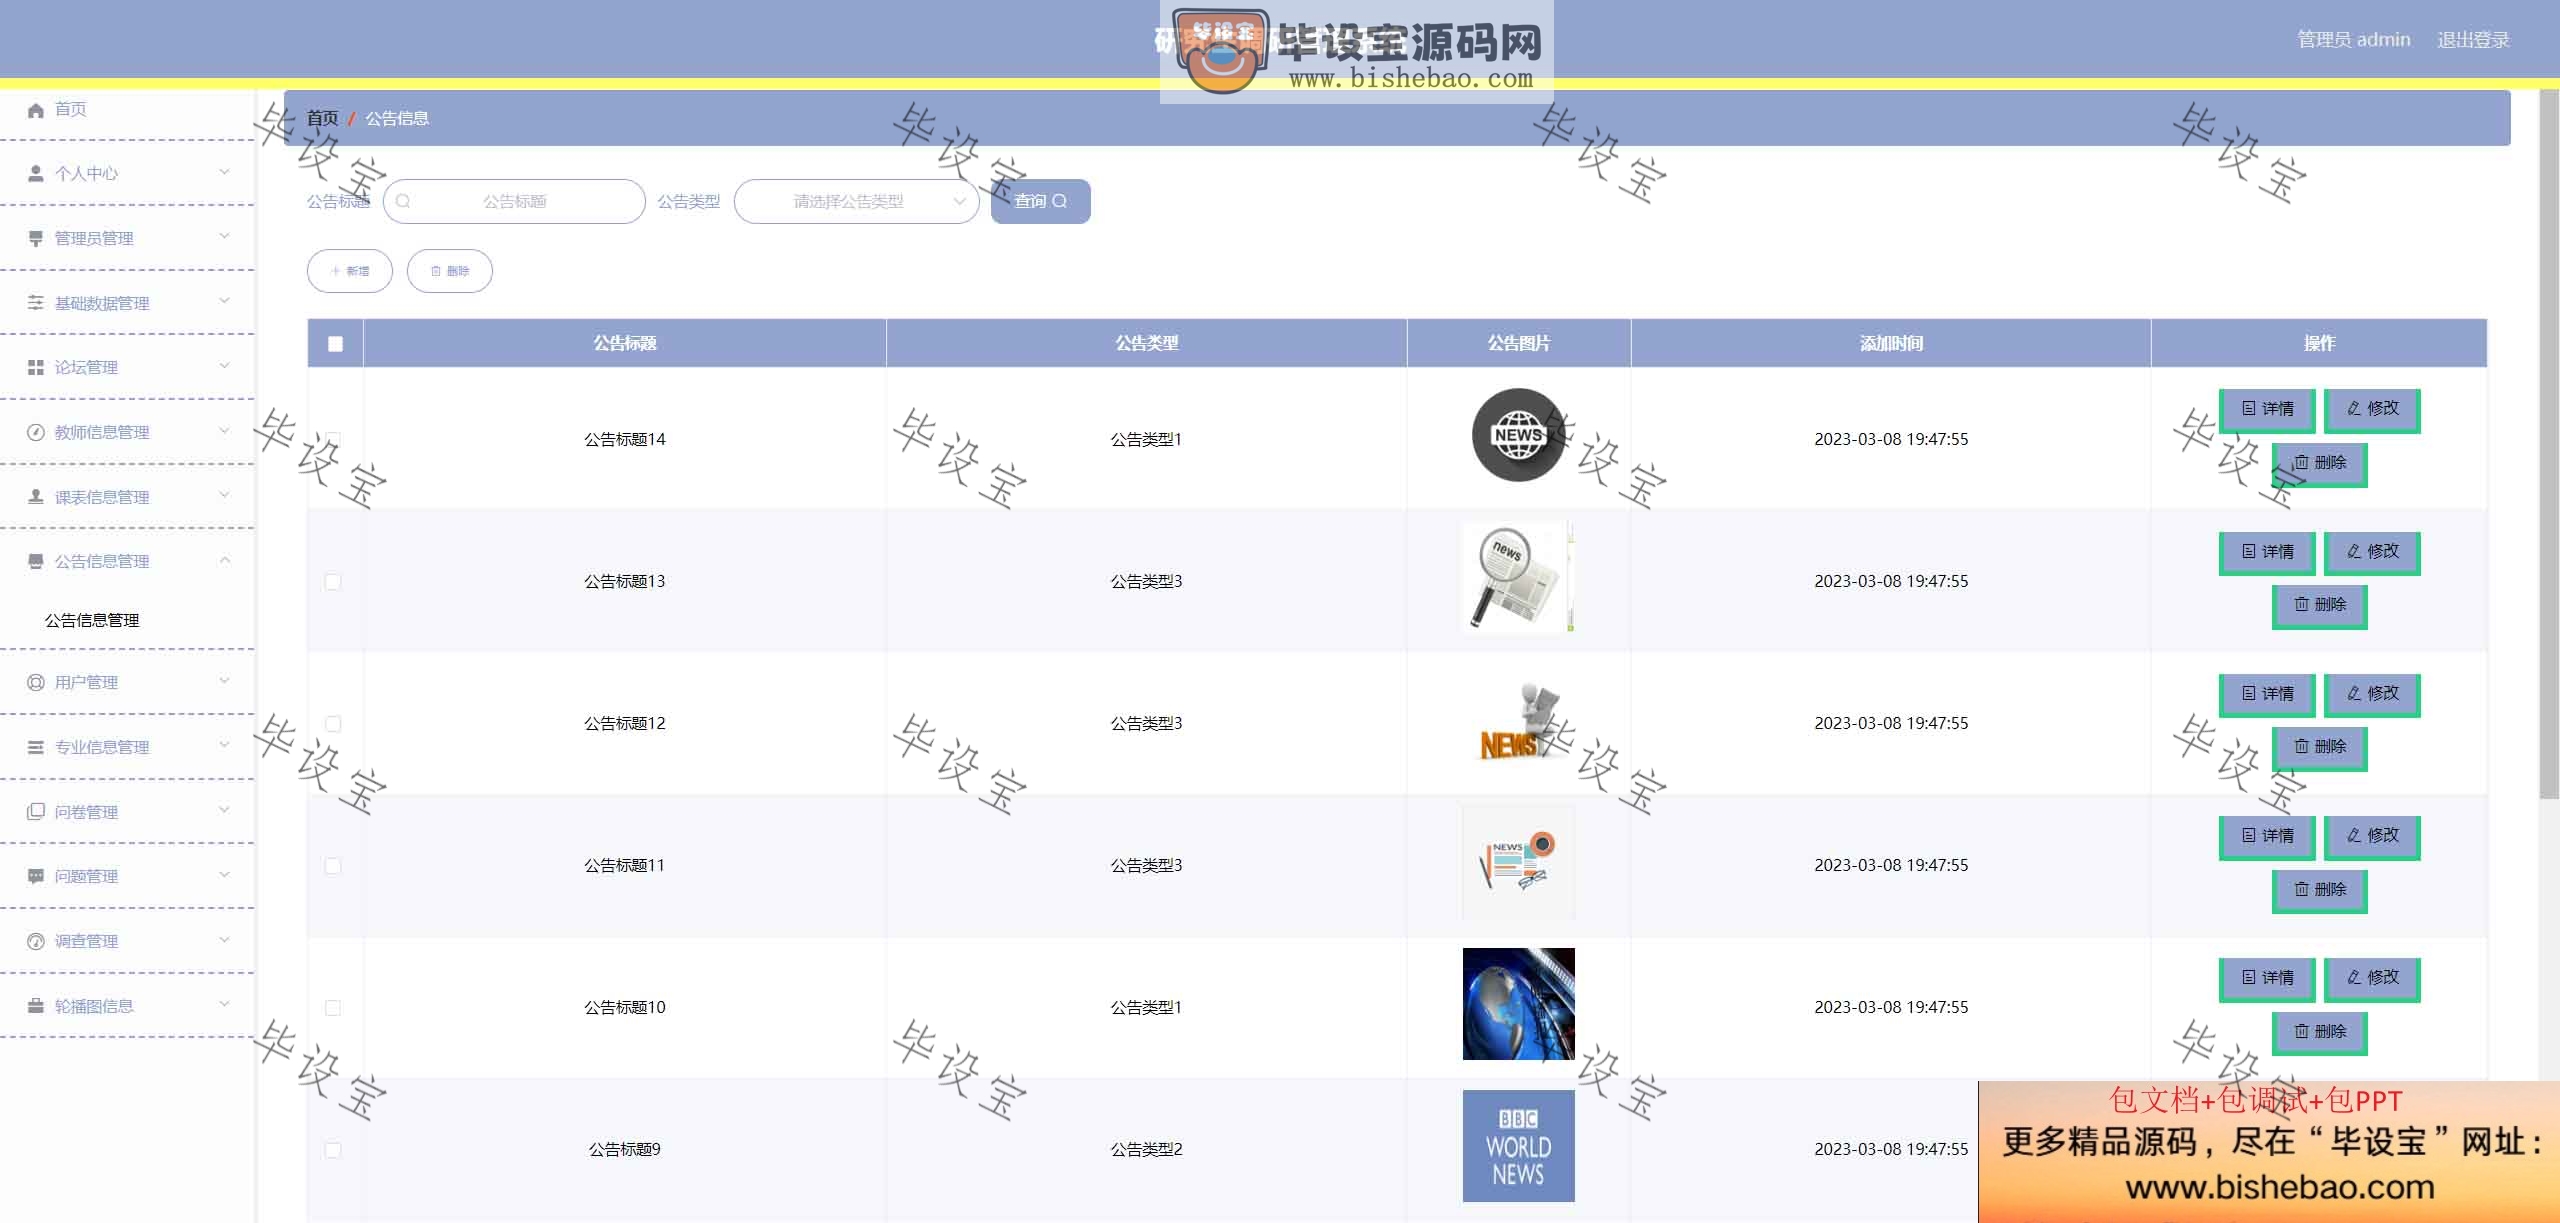Click the 个人中心 person icon

click(36, 173)
